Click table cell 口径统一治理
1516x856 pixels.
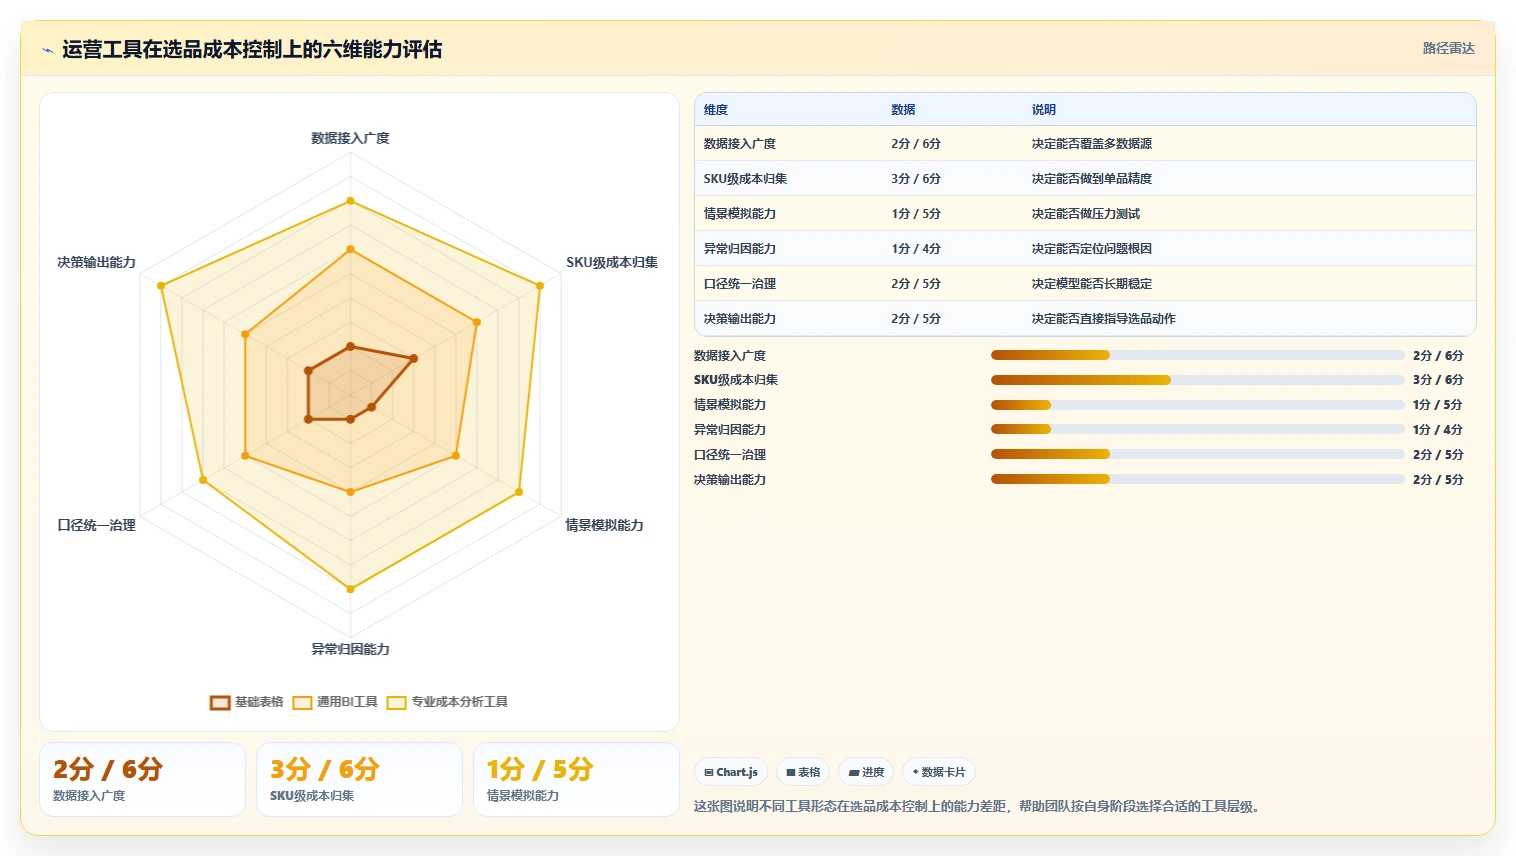coord(740,284)
